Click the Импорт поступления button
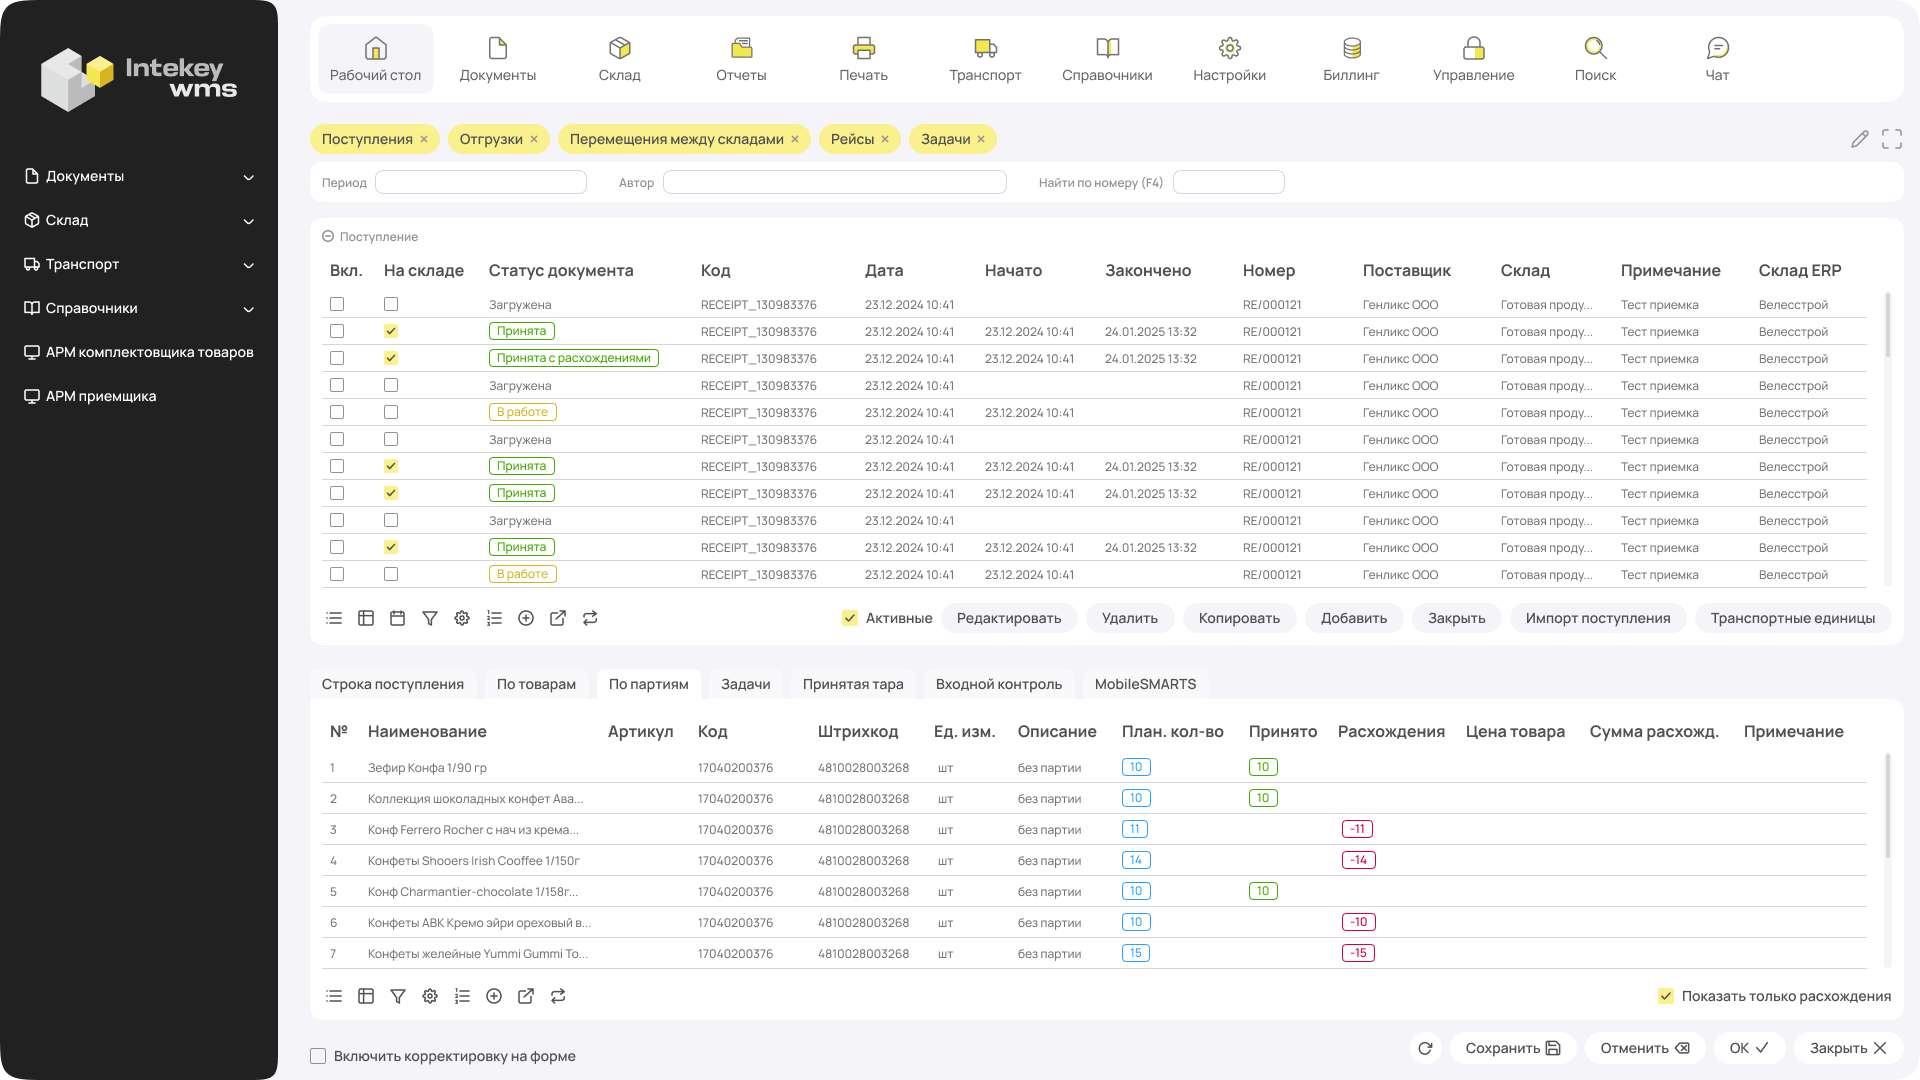This screenshot has height=1080, width=1920. (x=1597, y=618)
